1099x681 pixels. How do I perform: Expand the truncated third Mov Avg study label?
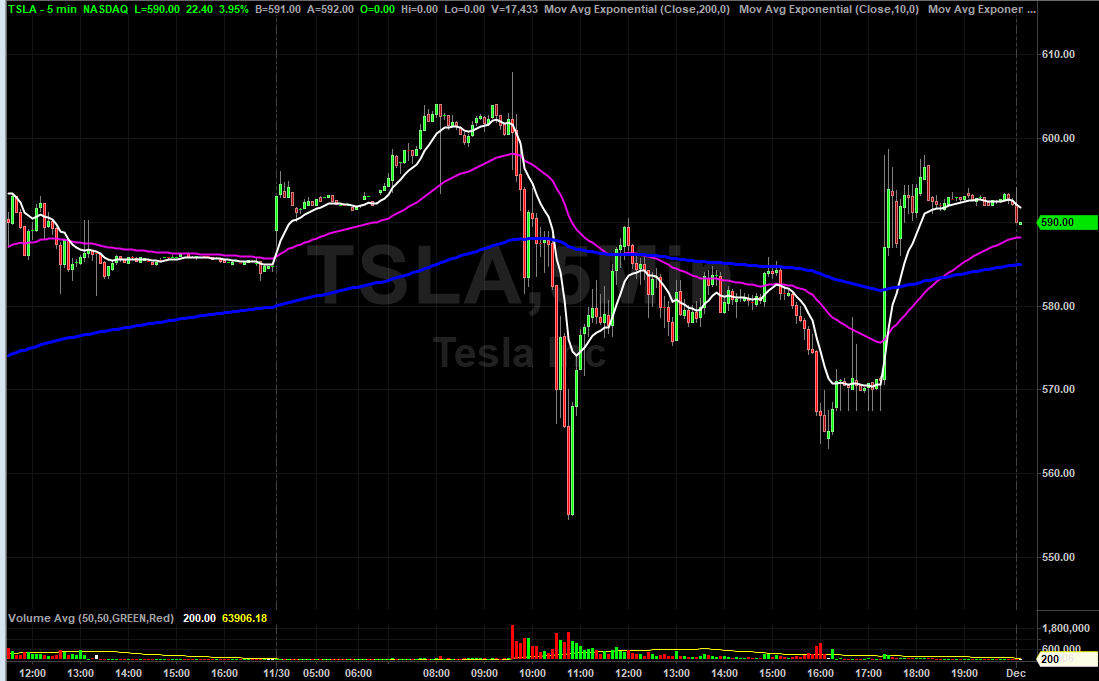980,9
